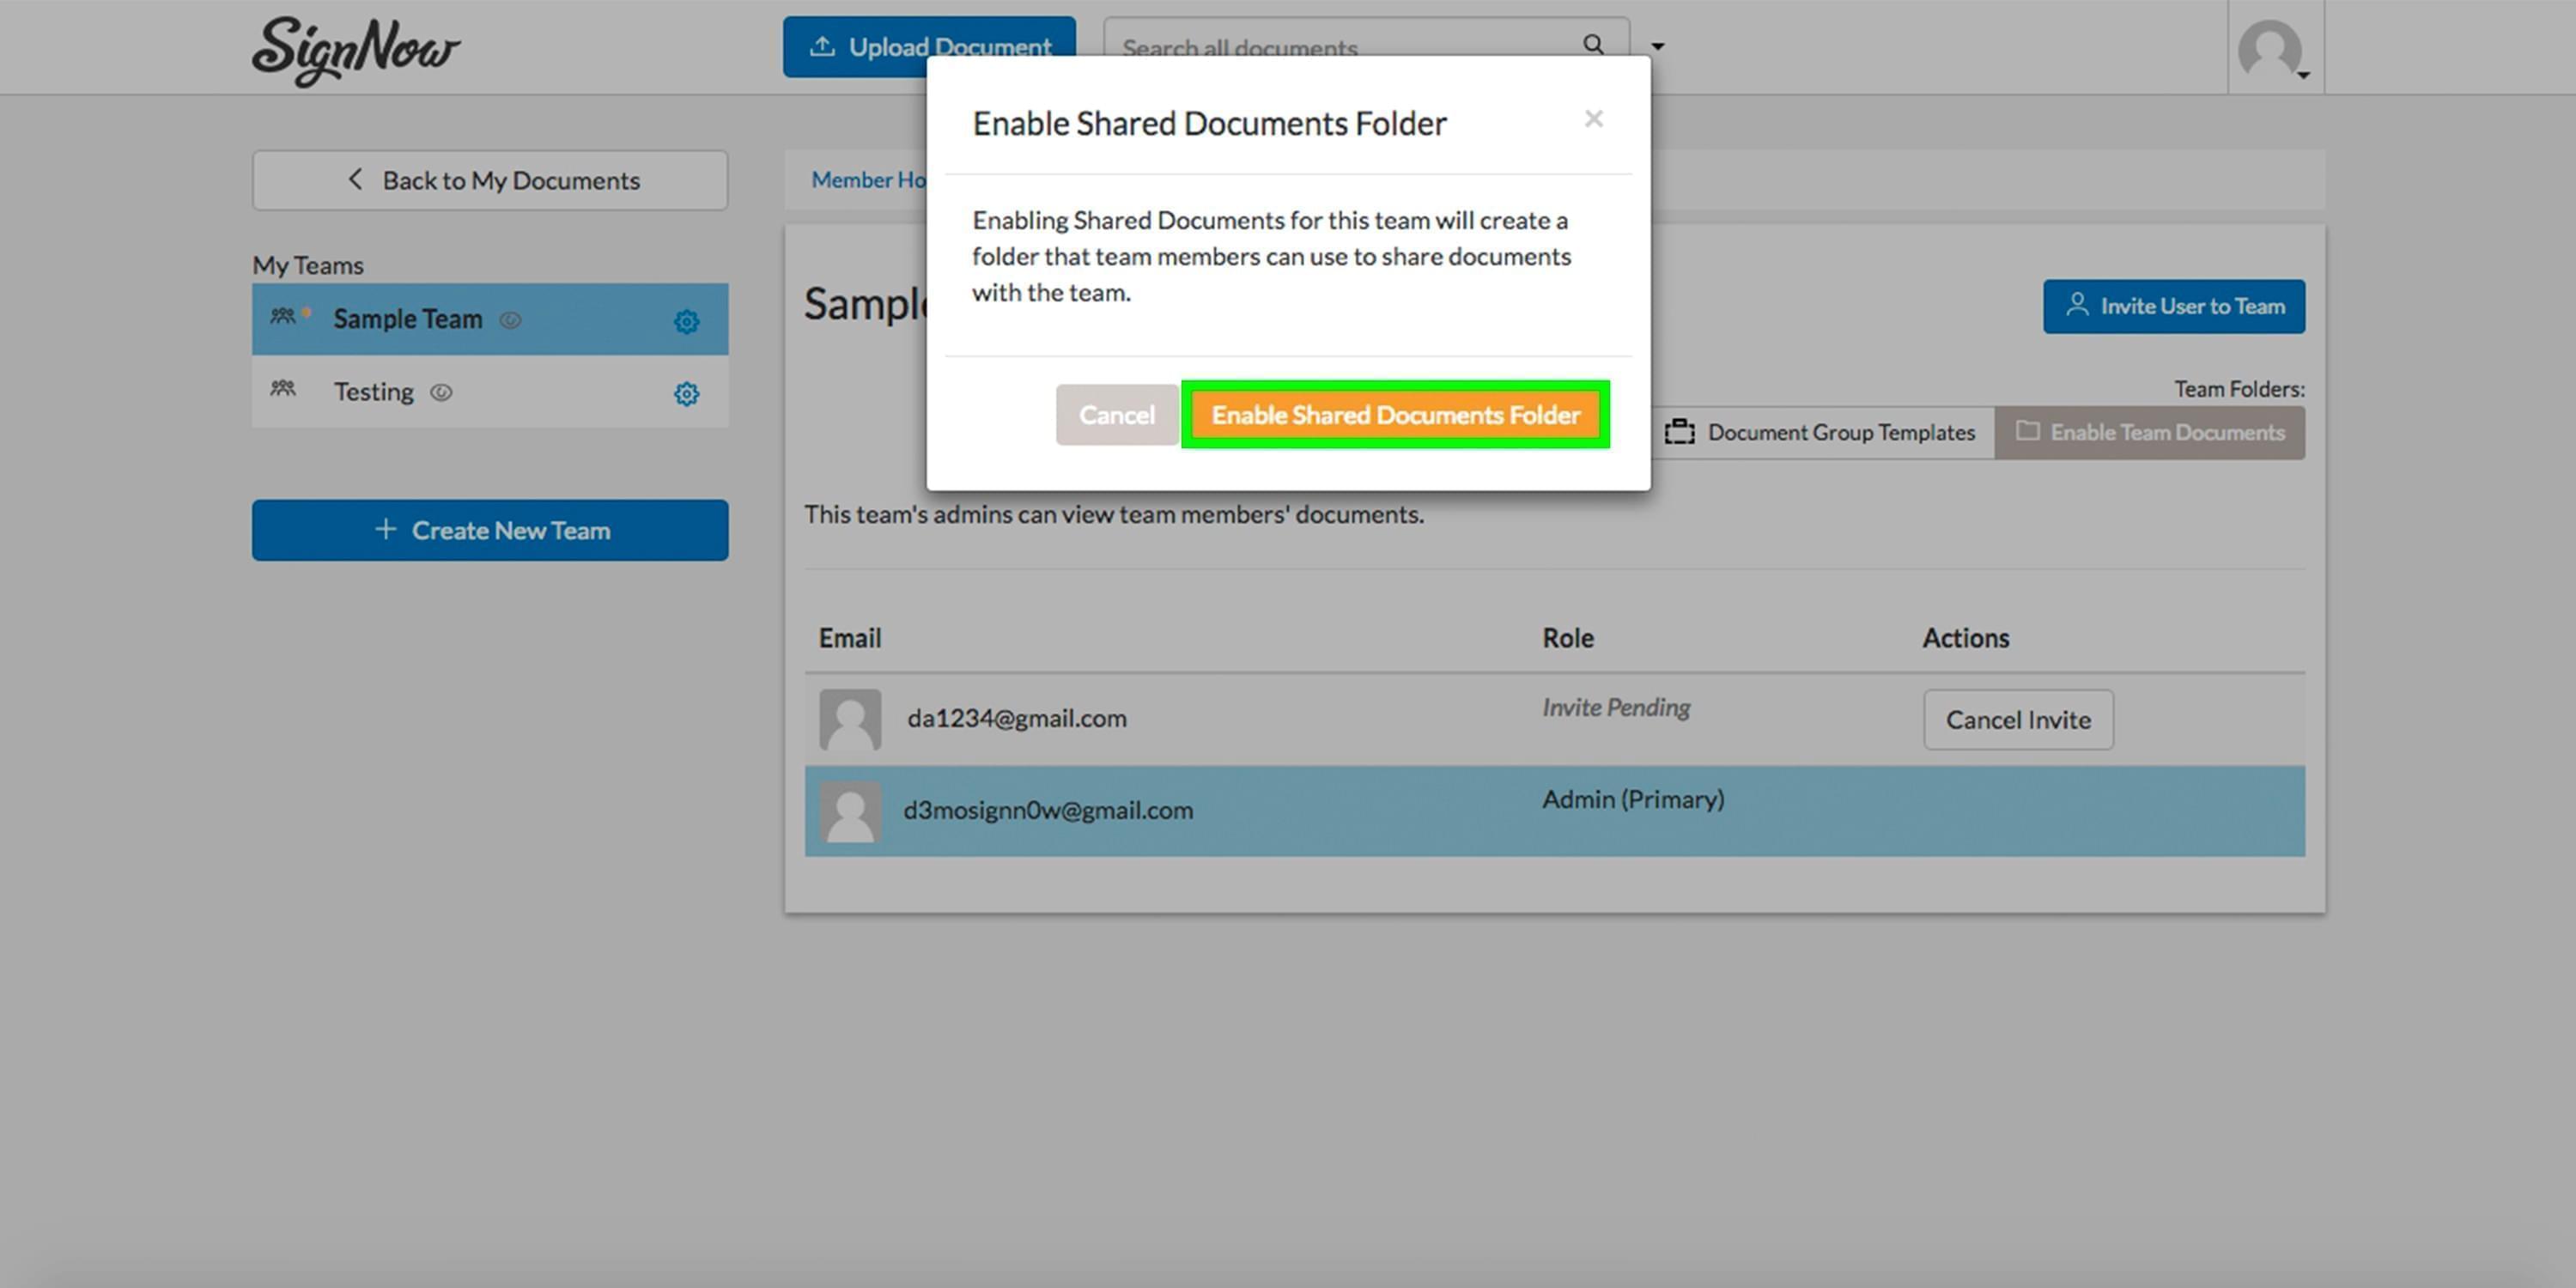Click inside the Search all documents field
The height and width of the screenshot is (1288, 2576).
(x=1300, y=46)
